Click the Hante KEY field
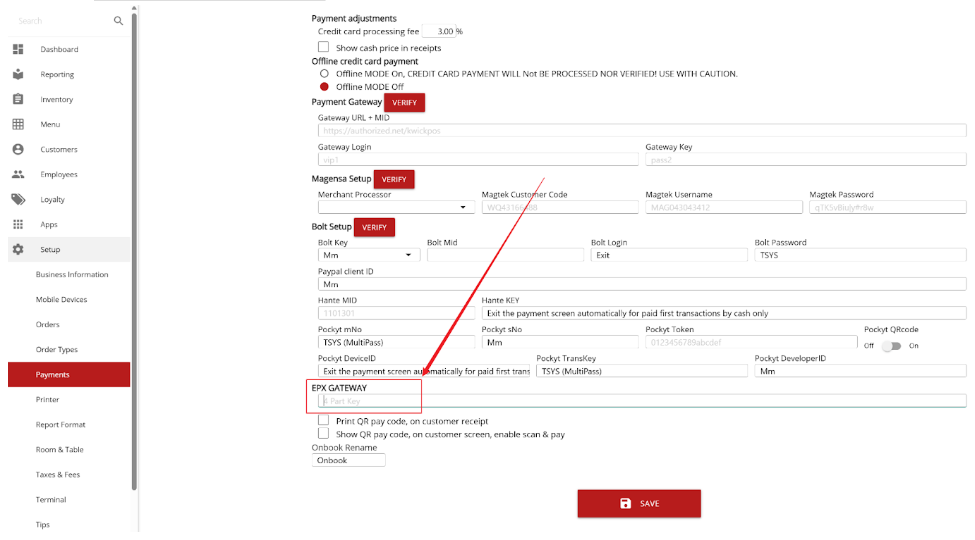 [724, 313]
